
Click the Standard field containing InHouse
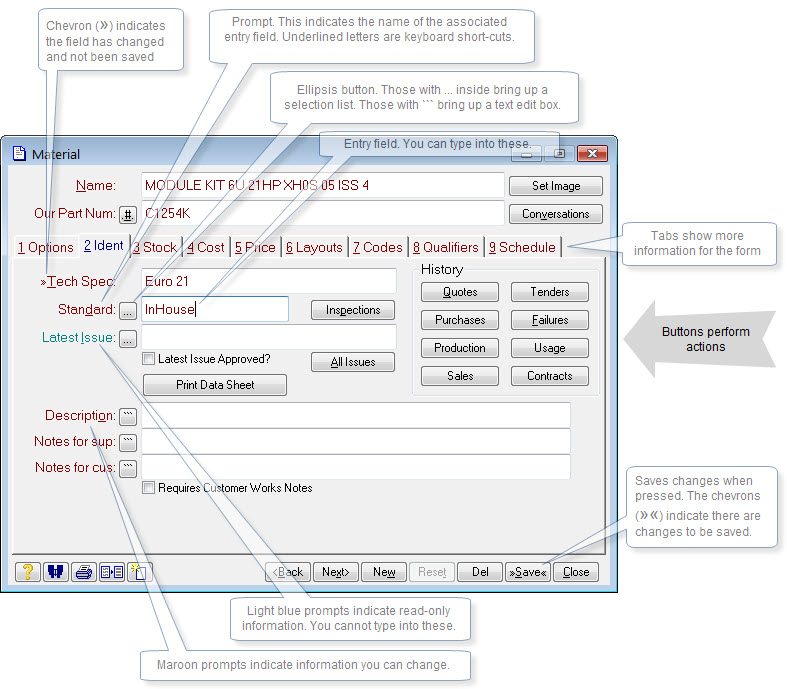pos(215,309)
